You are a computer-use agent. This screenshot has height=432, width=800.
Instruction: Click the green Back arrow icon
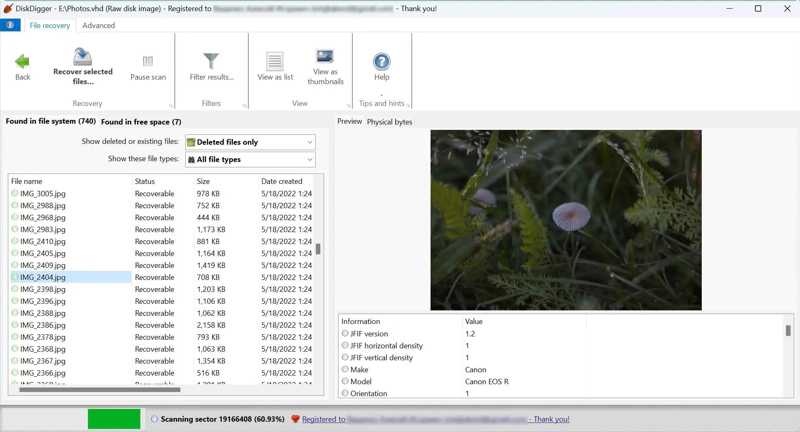pos(22,62)
